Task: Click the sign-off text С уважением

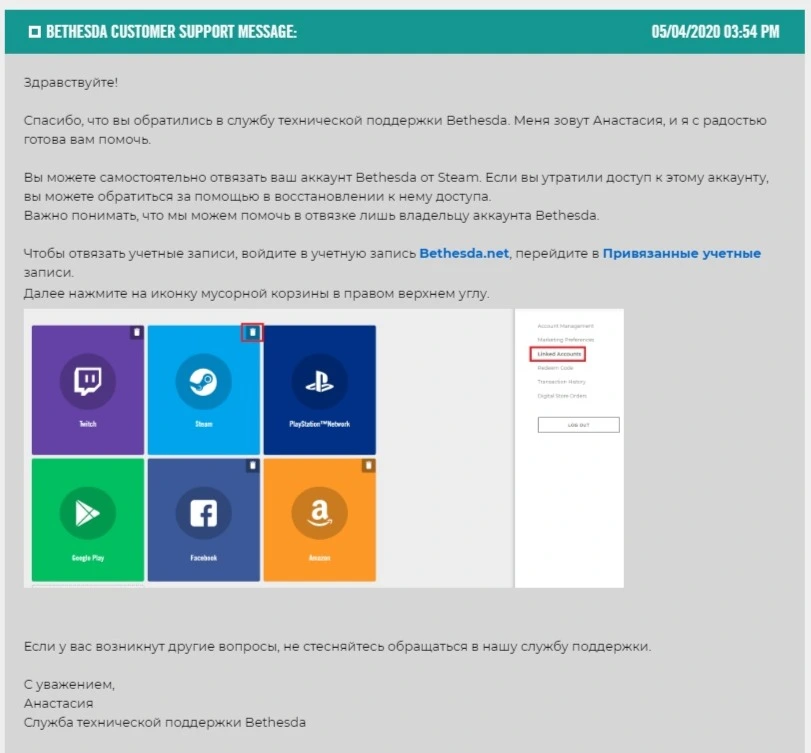Action: coord(69,685)
